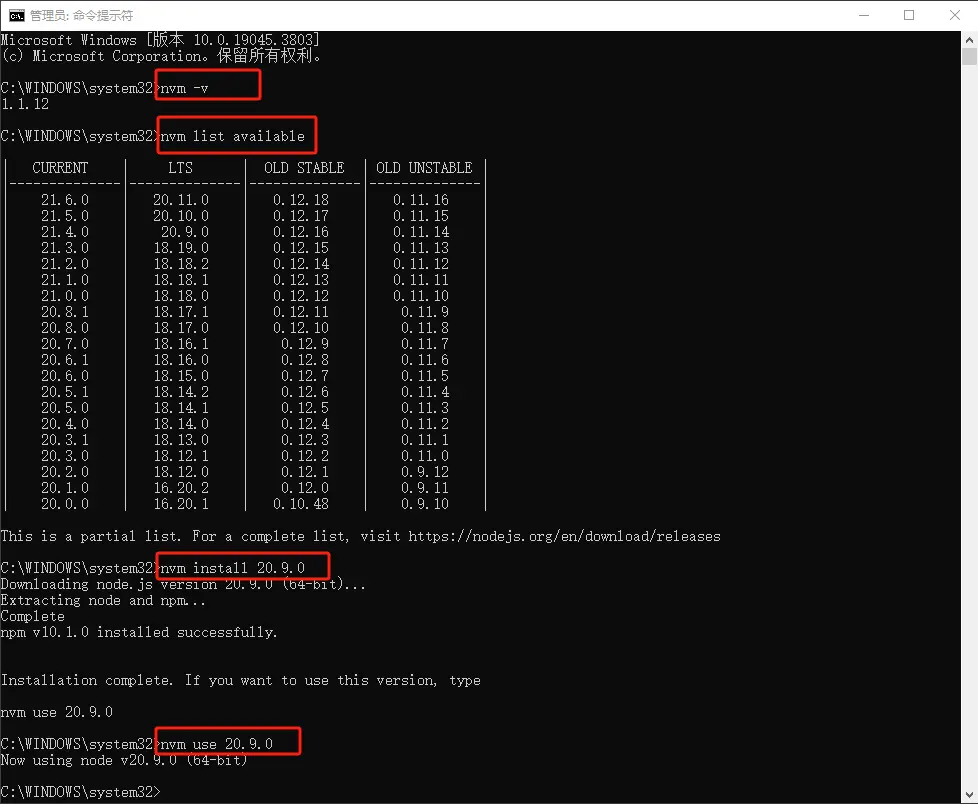Click the 'nvm install 20.9.0' command text

coord(233,568)
